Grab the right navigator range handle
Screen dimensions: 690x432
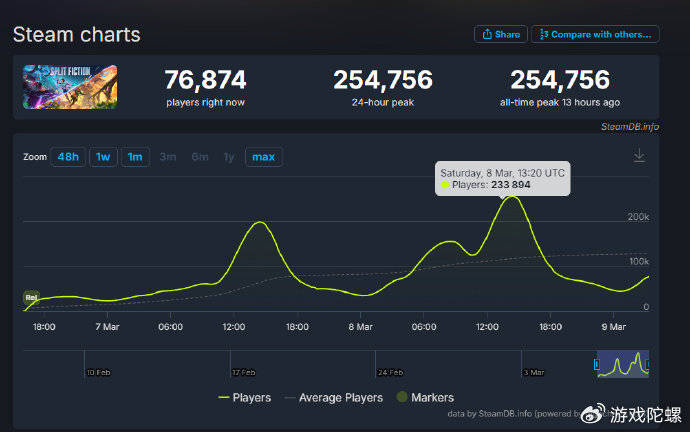[x=647, y=364]
